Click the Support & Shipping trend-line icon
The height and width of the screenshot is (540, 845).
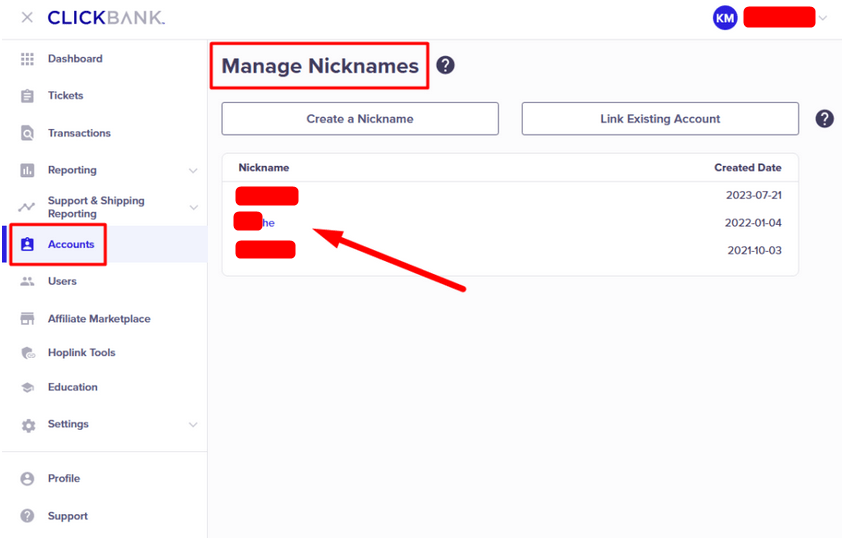[26, 207]
